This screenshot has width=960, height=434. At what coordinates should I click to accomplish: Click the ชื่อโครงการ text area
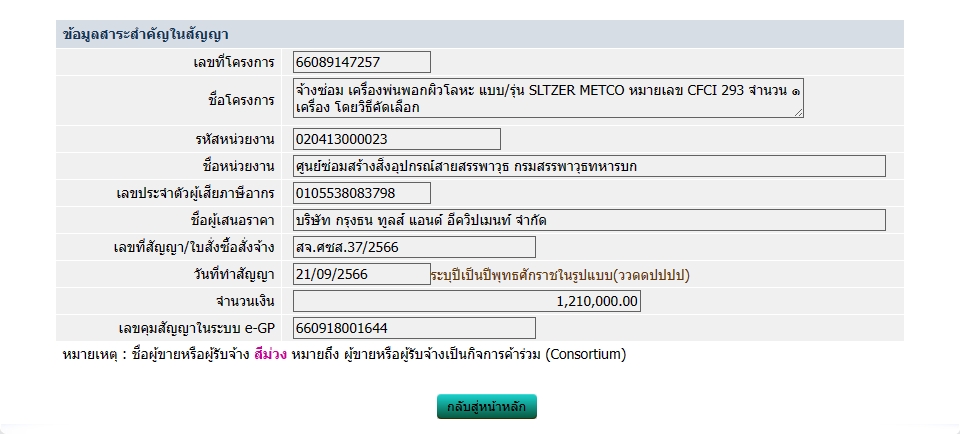tap(548, 99)
